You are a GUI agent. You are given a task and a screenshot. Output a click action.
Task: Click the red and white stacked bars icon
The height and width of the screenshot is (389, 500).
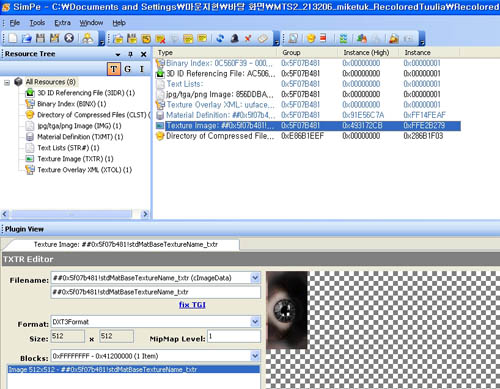[323, 38]
